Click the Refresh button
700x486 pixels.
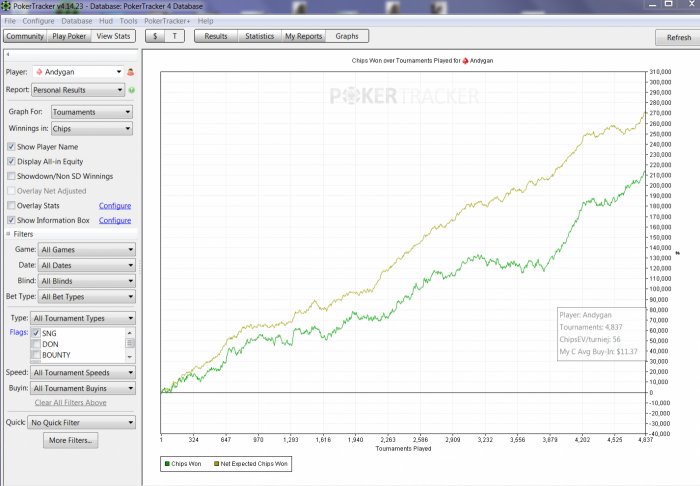tap(679, 37)
